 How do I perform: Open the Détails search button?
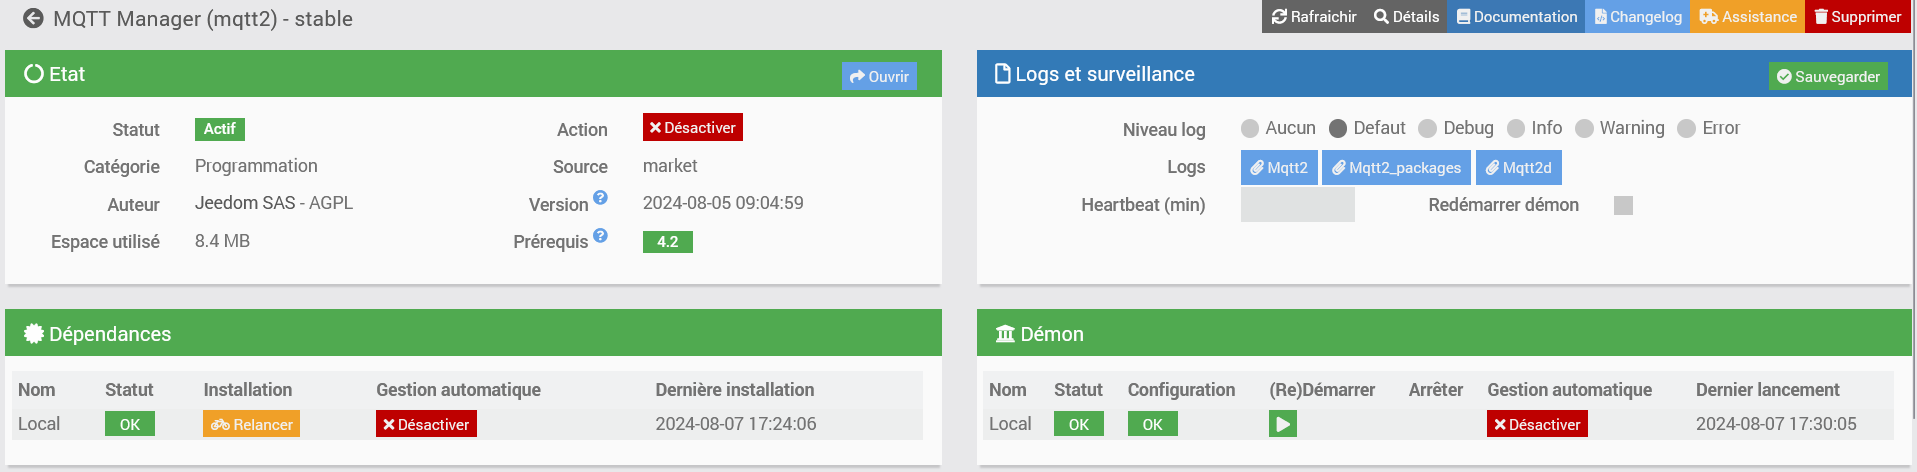[x=1406, y=17]
